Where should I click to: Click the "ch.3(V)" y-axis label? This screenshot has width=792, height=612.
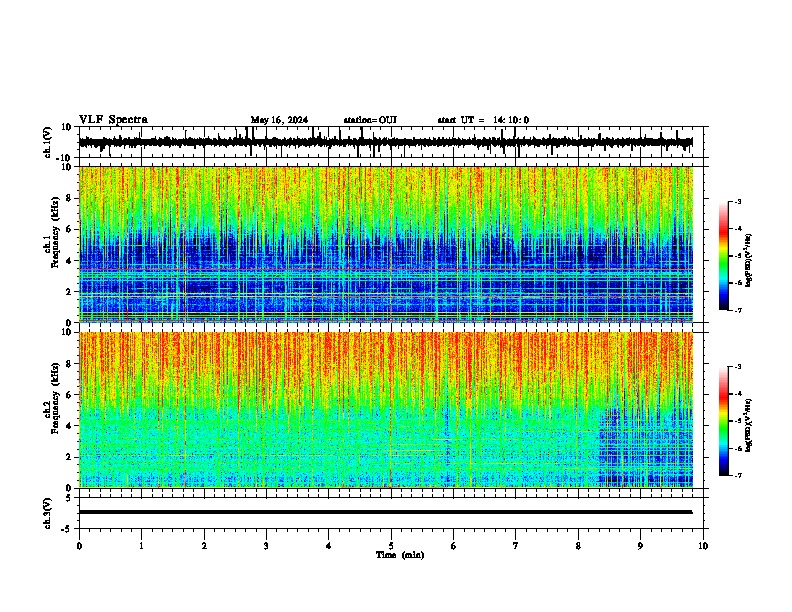pos(48,513)
